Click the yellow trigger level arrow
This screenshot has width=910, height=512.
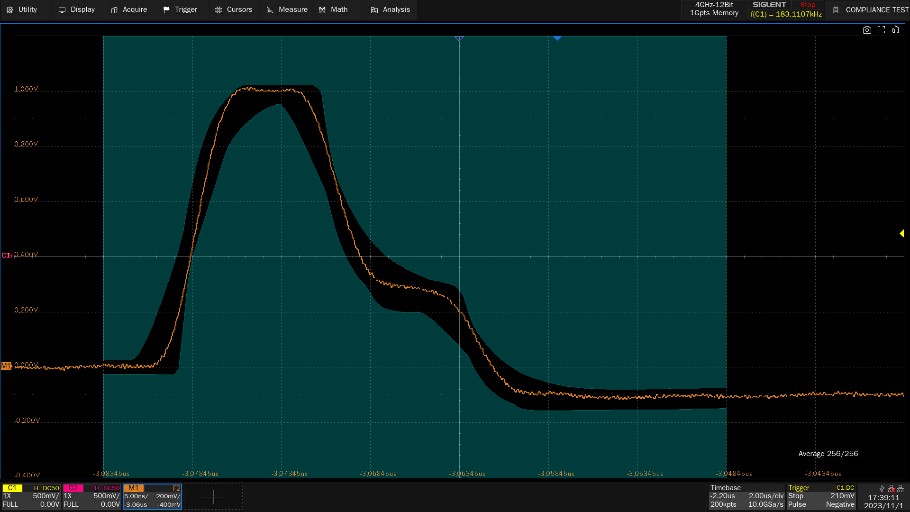(x=902, y=234)
